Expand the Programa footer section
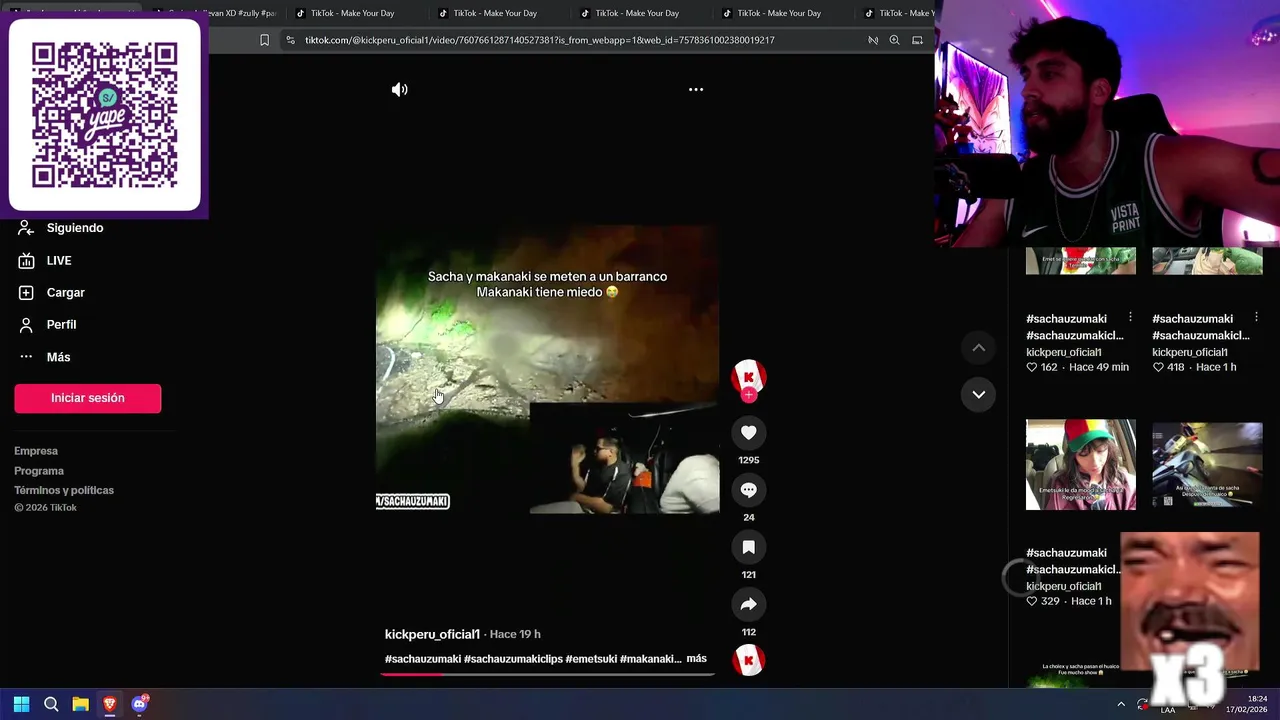Screen dimensions: 1280x720 (x=39, y=471)
